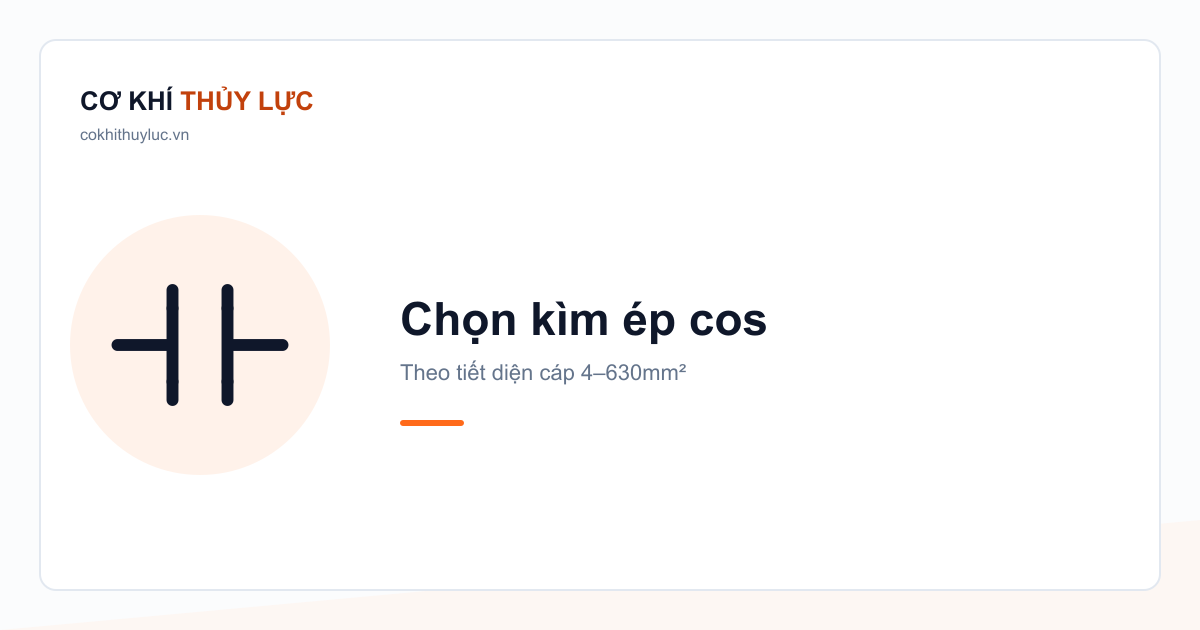This screenshot has height=630, width=1200.
Task: Click the crimping tool icon in the circle
Action: pyautogui.click(x=200, y=345)
